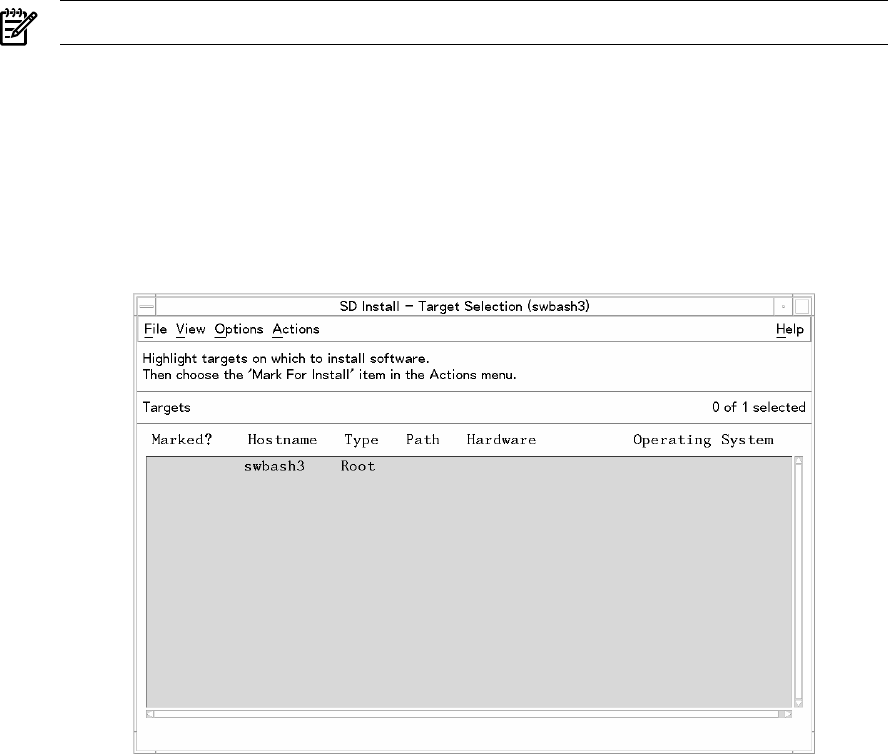Open the Help menu
The height and width of the screenshot is (754, 888).
(789, 329)
